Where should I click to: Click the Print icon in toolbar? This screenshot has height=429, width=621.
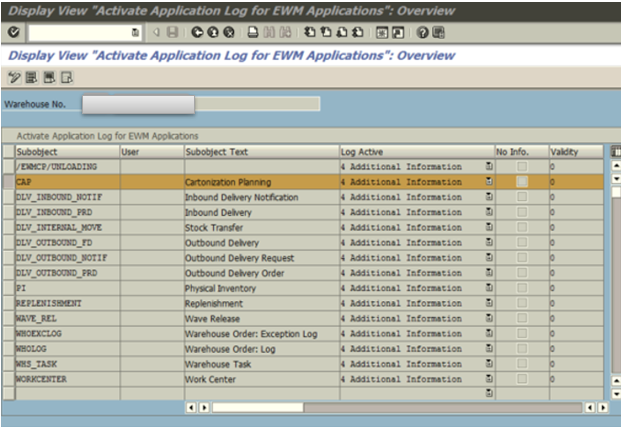tap(254, 33)
